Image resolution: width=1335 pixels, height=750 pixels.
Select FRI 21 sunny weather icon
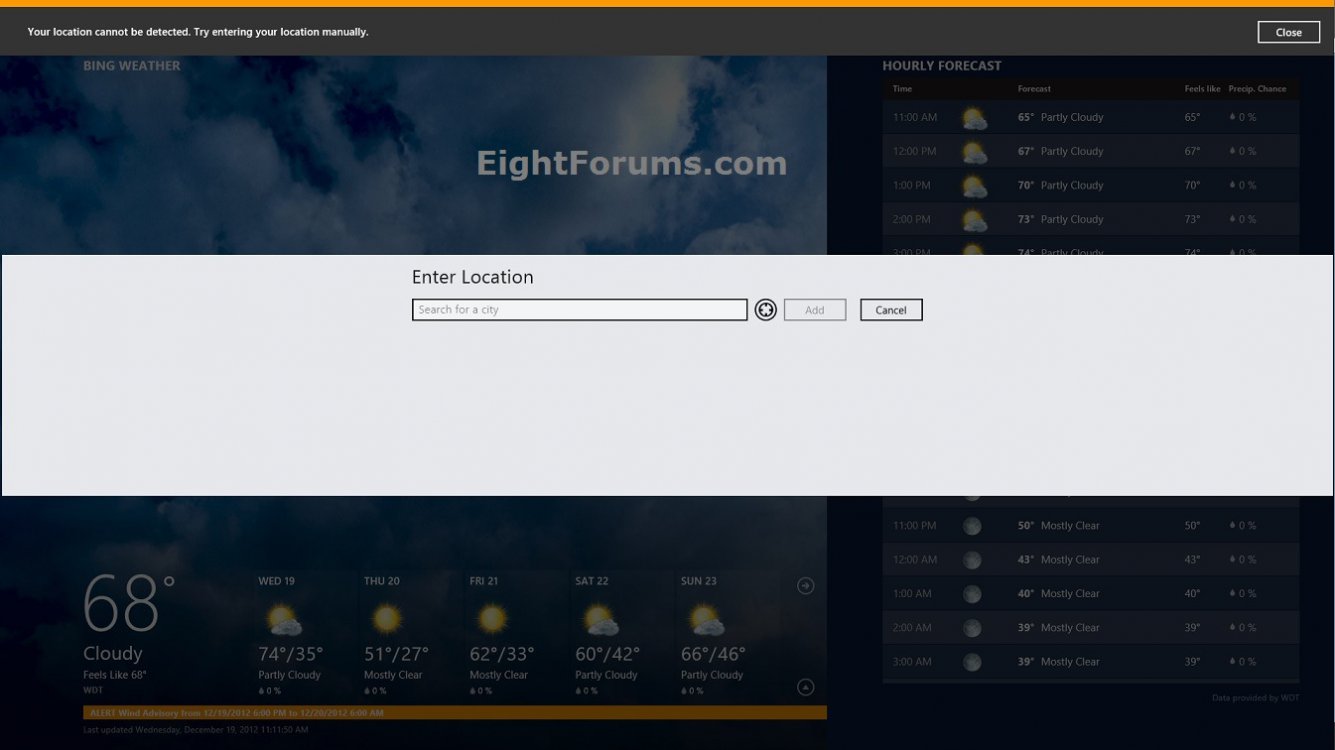tap(492, 620)
